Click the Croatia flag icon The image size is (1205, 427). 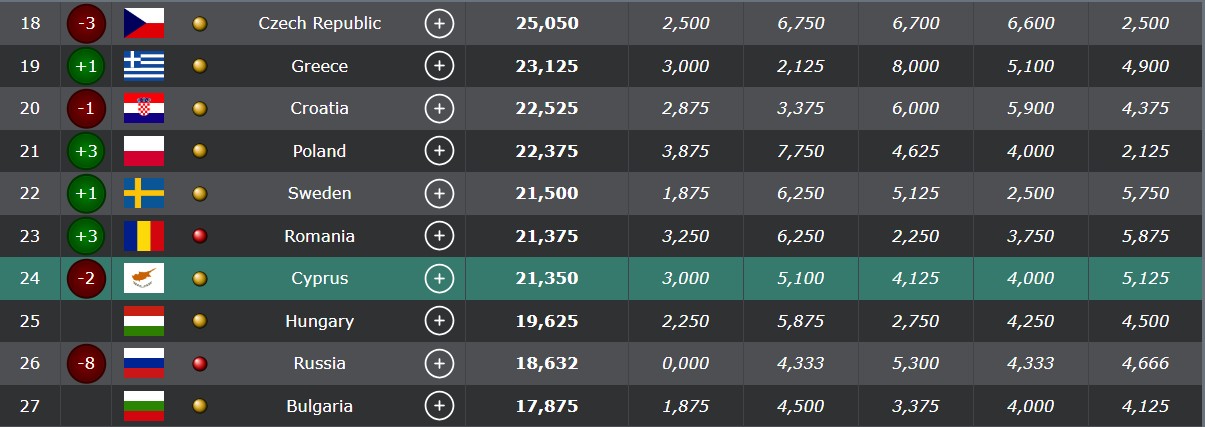144,108
